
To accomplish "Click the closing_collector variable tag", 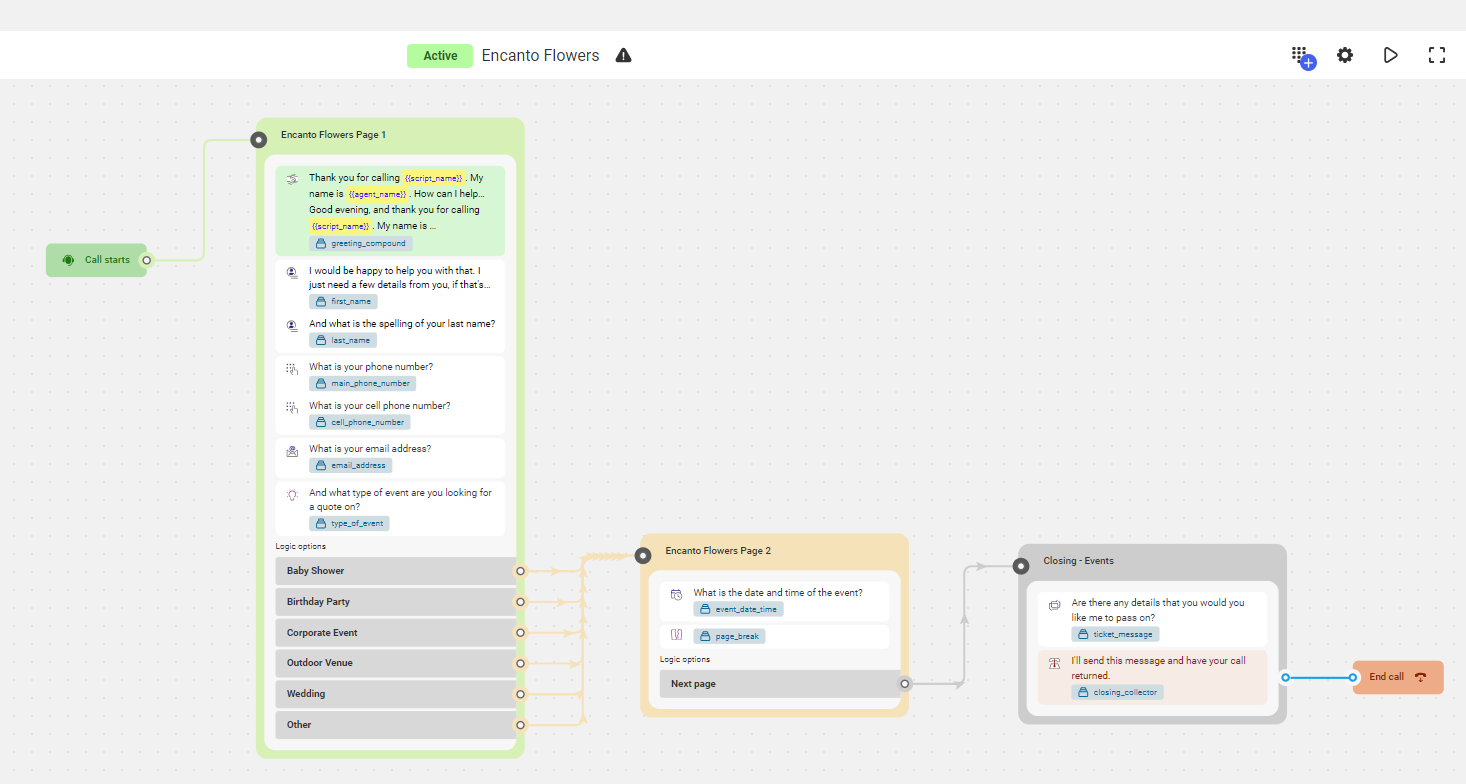I will (x=1118, y=692).
